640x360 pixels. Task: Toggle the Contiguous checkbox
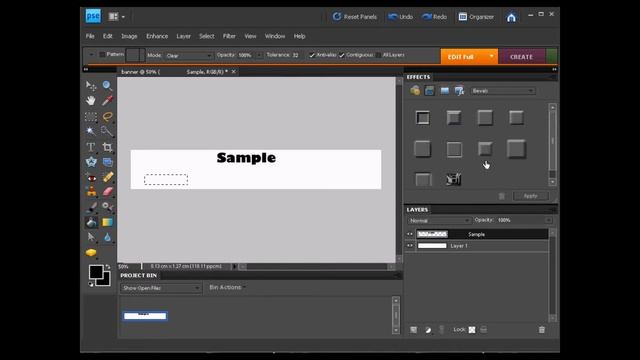(342, 55)
